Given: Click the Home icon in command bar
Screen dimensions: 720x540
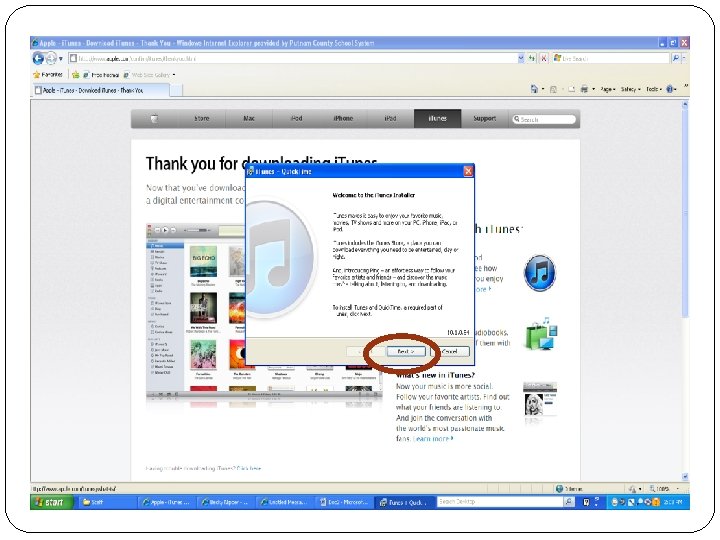Looking at the screenshot, I should [534, 89].
